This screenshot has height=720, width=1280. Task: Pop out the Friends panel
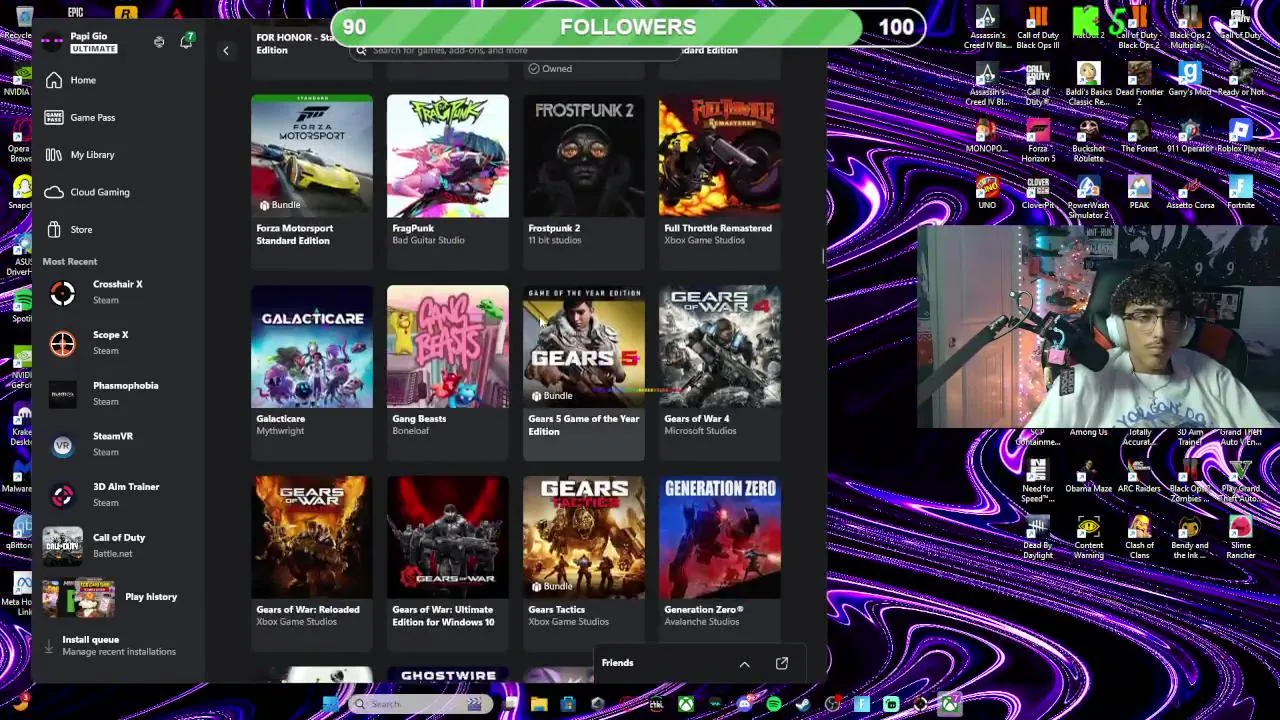pyautogui.click(x=782, y=663)
